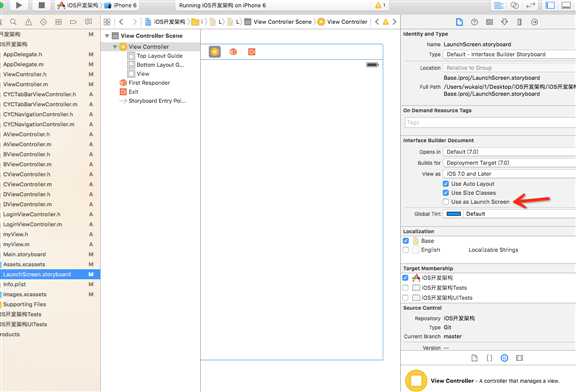Image resolution: width=576 pixels, height=392 pixels.
Task: Show the Quick Help inspector tab
Action: click(475, 22)
